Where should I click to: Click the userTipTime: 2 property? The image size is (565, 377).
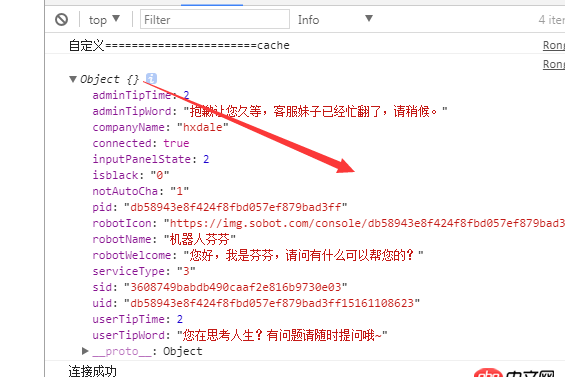pos(138,319)
